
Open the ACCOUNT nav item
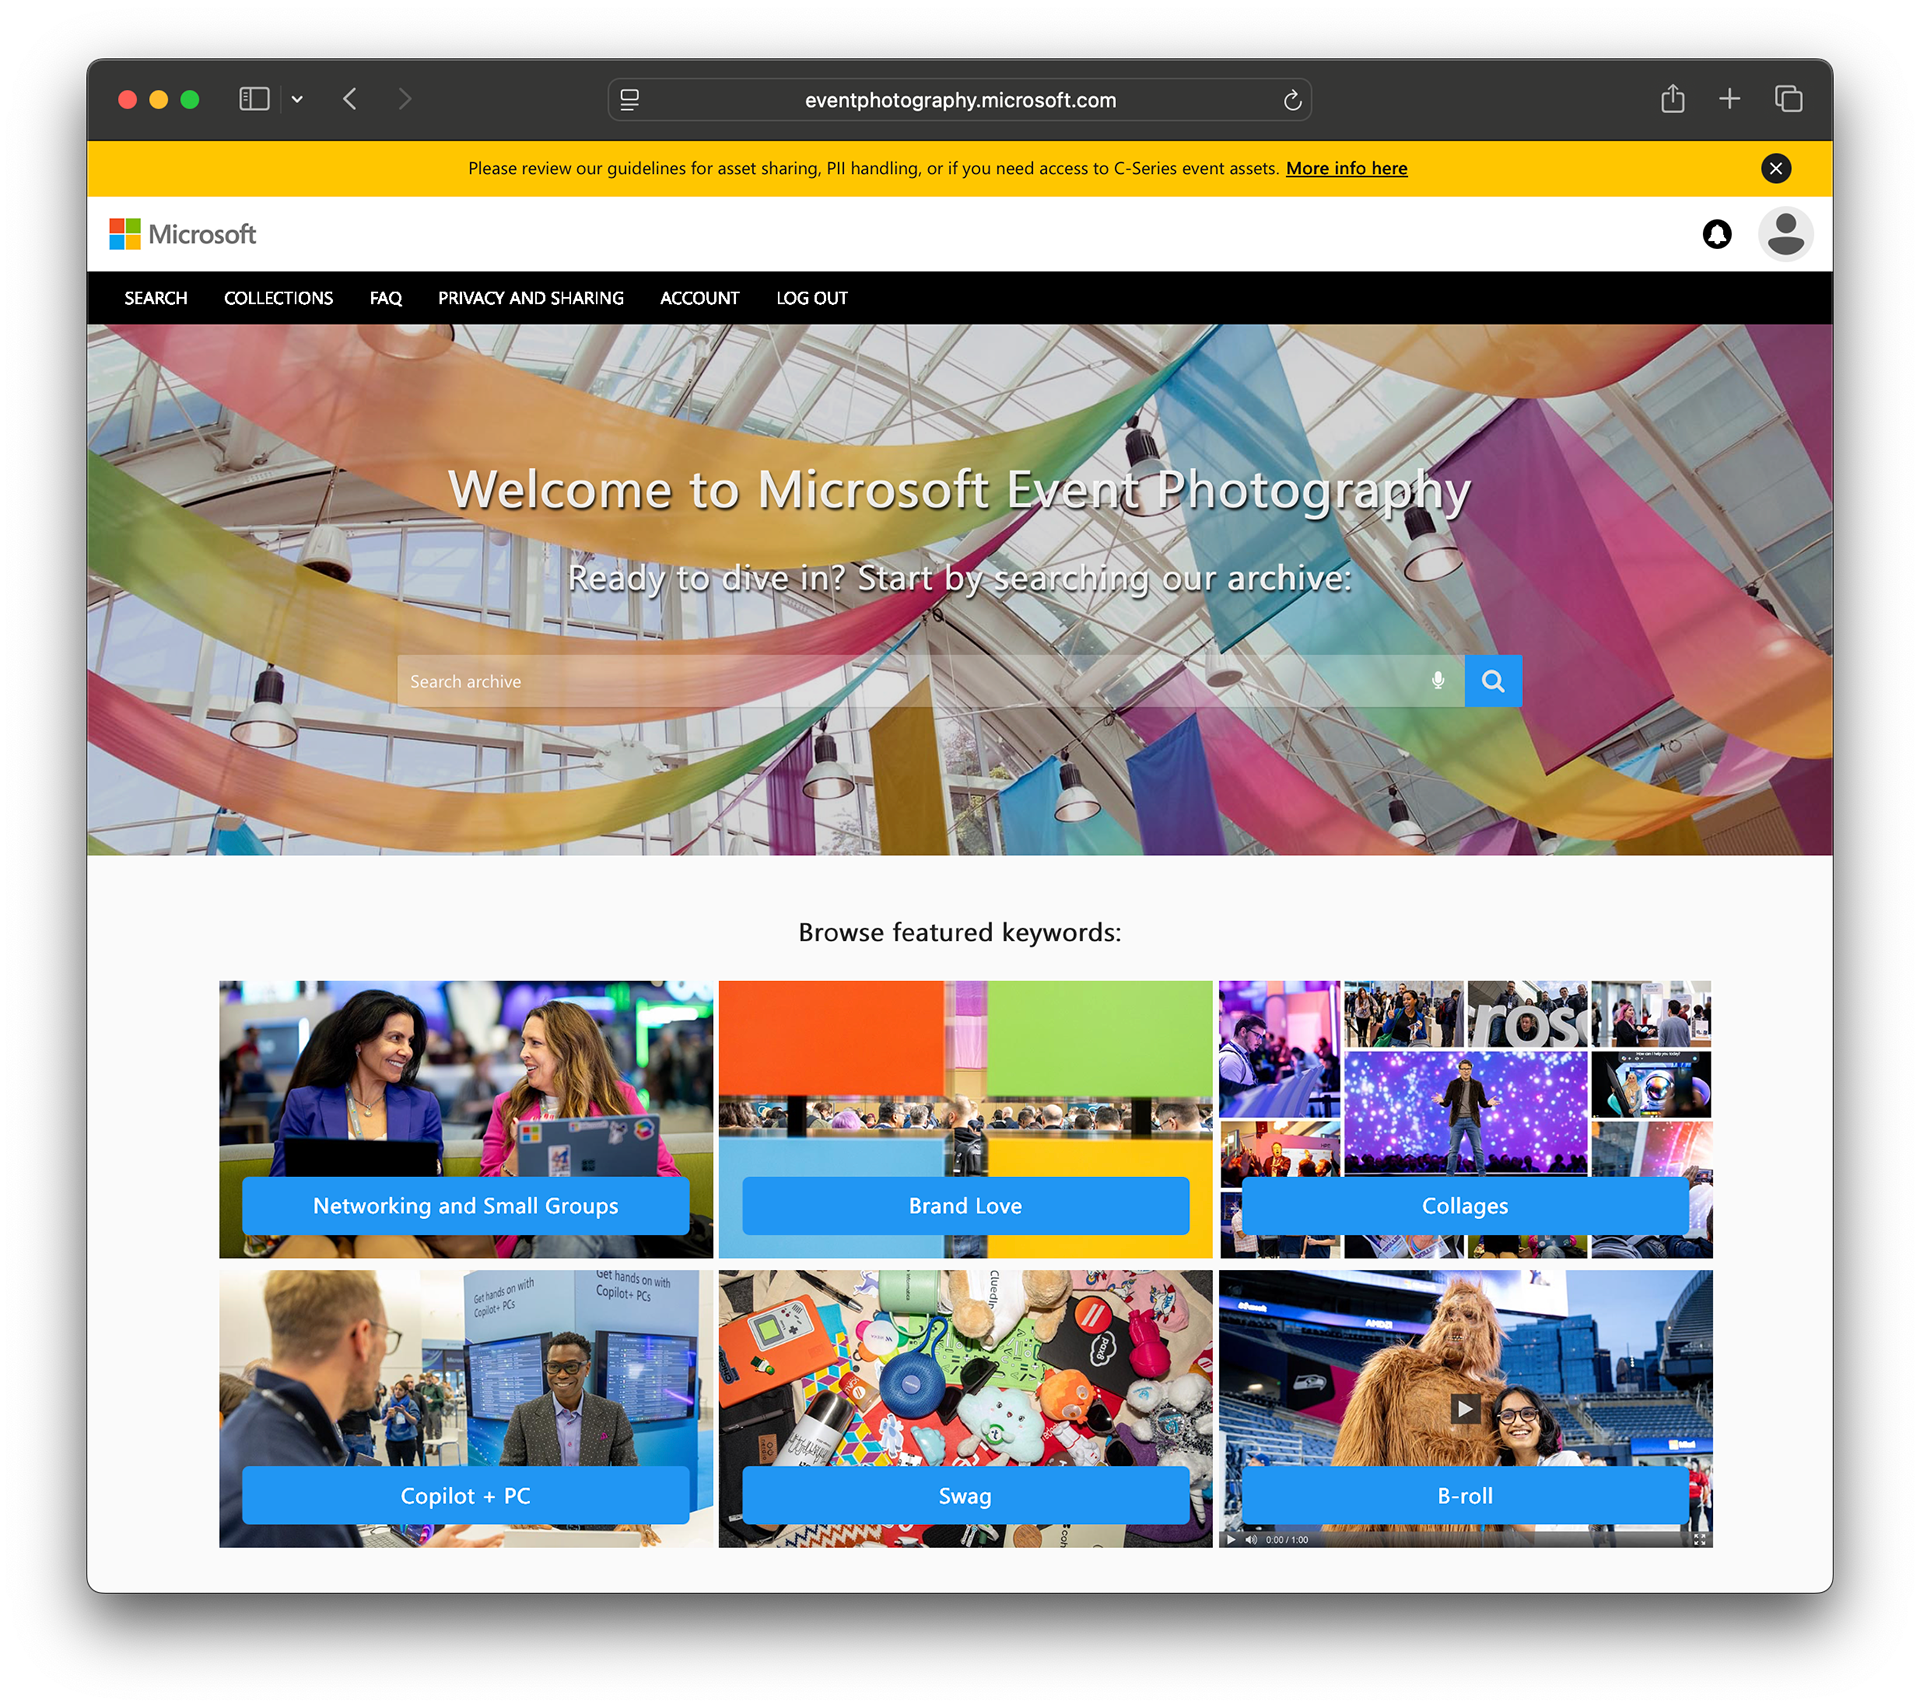tap(700, 298)
